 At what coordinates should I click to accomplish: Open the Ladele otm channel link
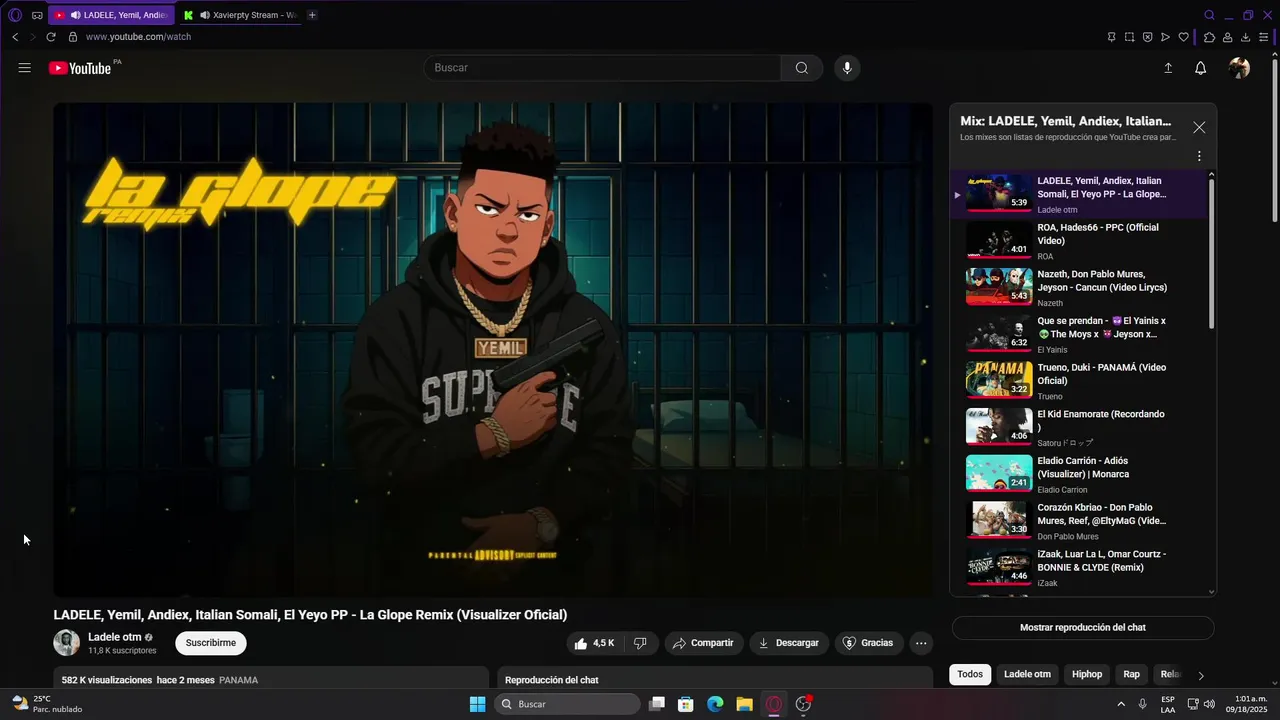pyautogui.click(x=114, y=637)
